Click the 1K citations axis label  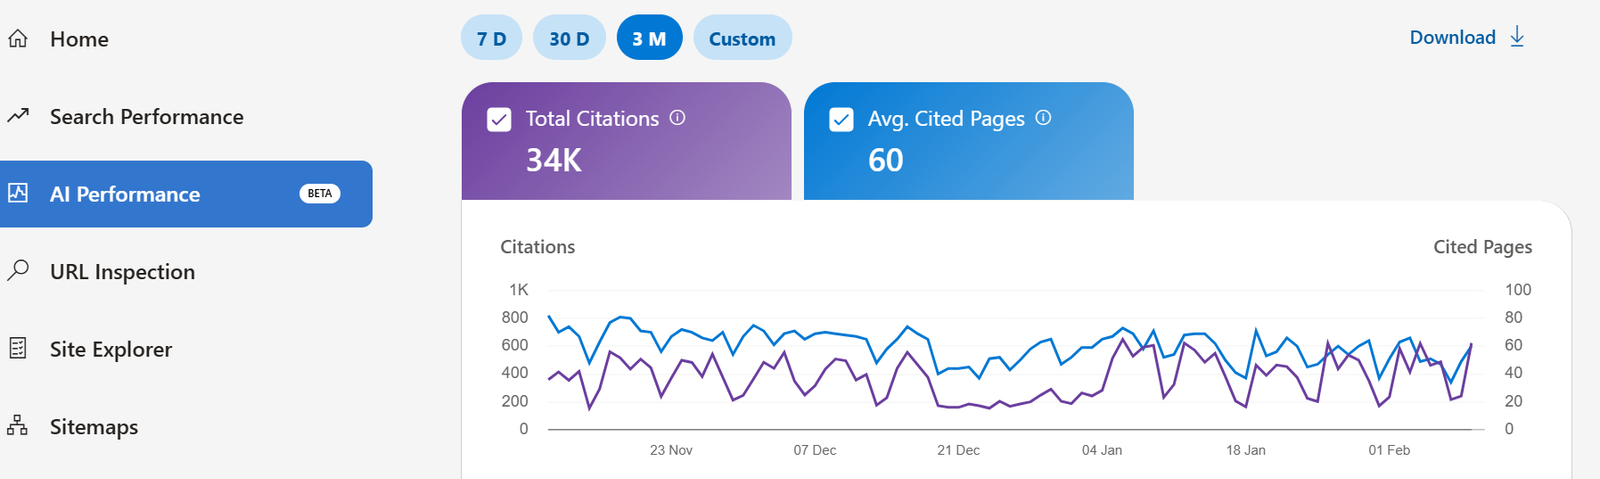[519, 289]
